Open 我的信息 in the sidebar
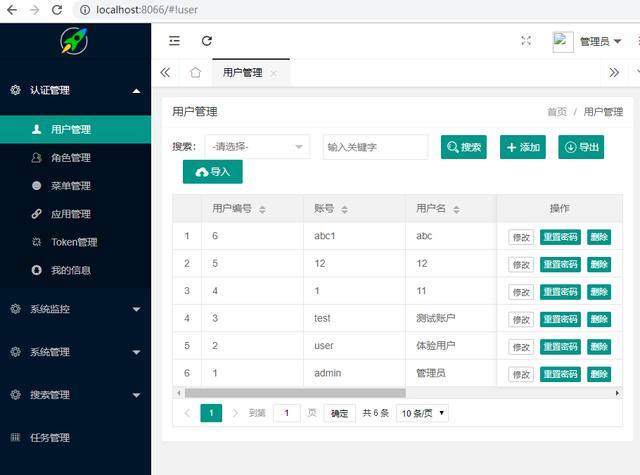Viewport: 640px width, 475px height. 76,270
